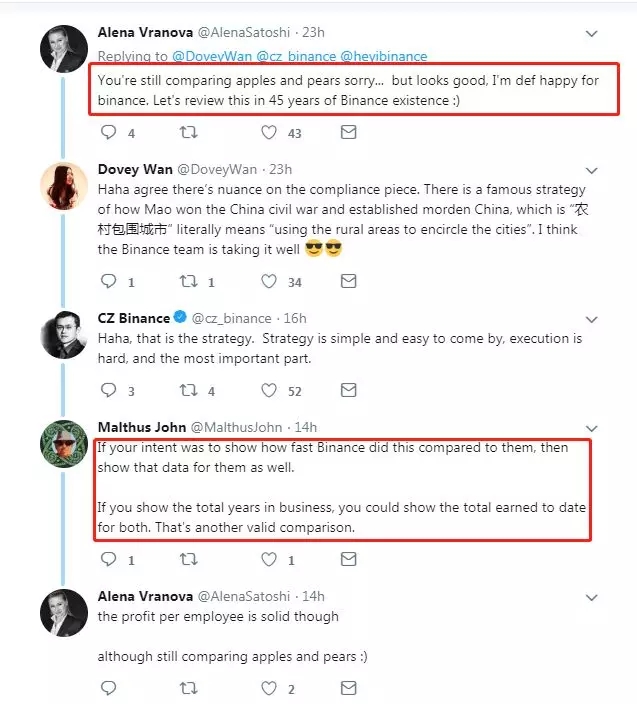Open Malthus John's avatar

coord(63,444)
